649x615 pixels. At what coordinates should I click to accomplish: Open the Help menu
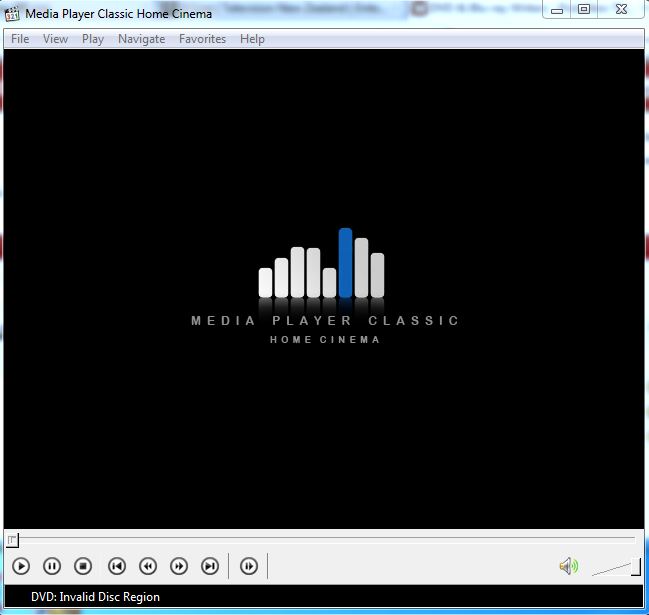252,39
